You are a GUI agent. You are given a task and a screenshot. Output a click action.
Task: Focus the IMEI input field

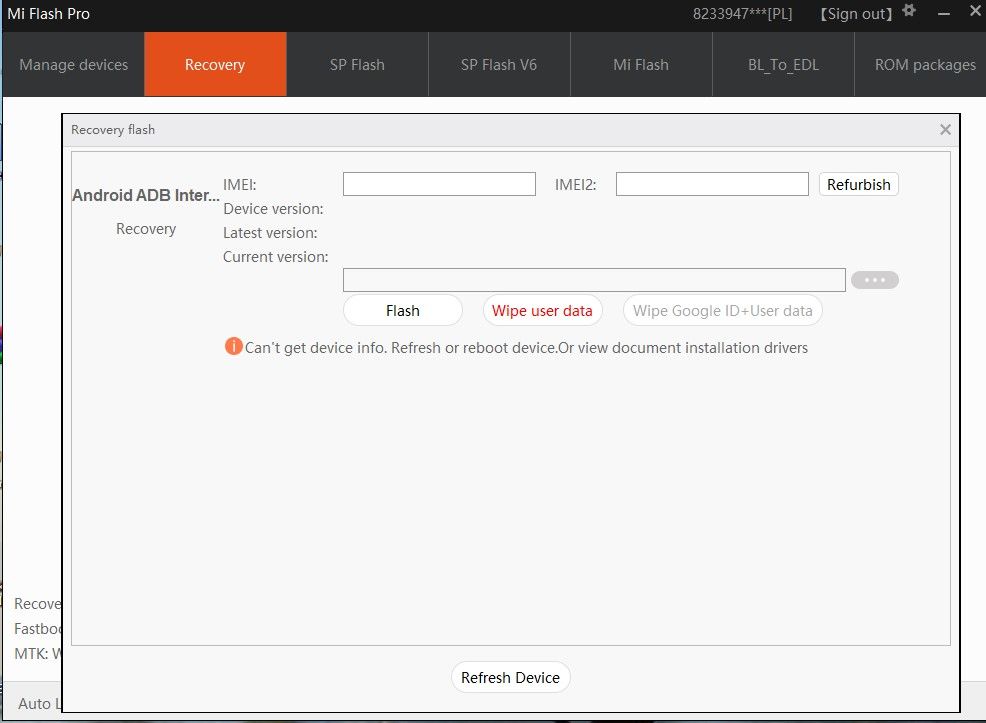[439, 184]
